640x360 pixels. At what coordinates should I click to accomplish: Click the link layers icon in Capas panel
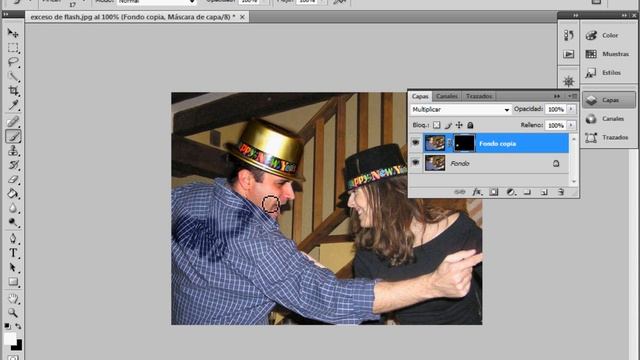460,192
